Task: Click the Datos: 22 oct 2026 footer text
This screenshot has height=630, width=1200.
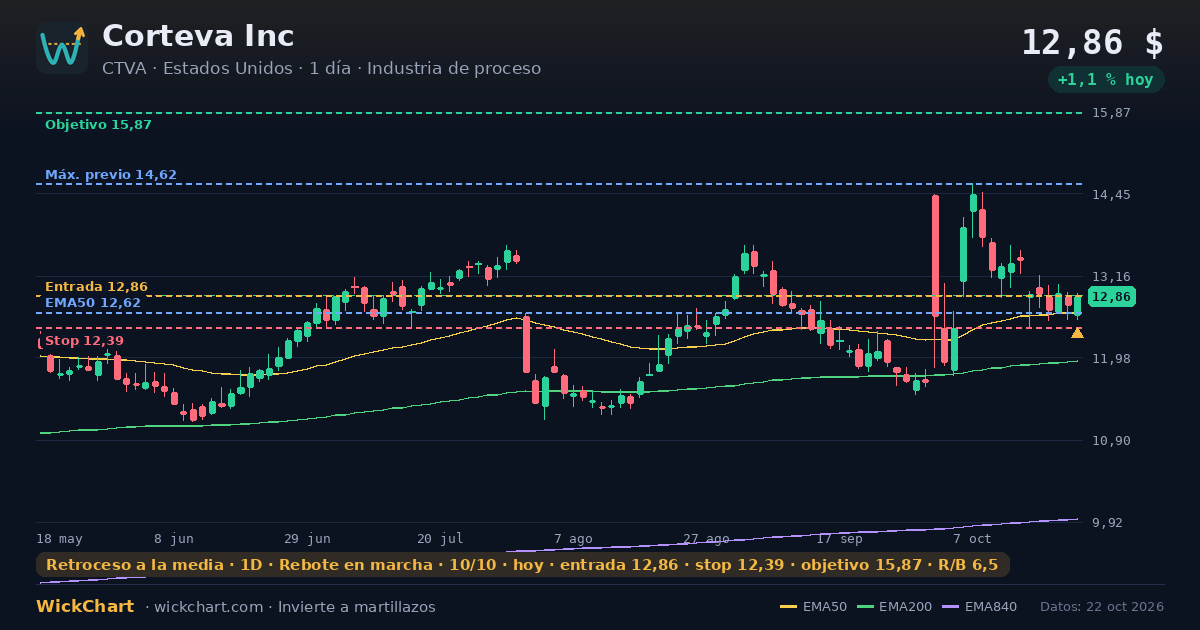Action: click(x=1102, y=607)
